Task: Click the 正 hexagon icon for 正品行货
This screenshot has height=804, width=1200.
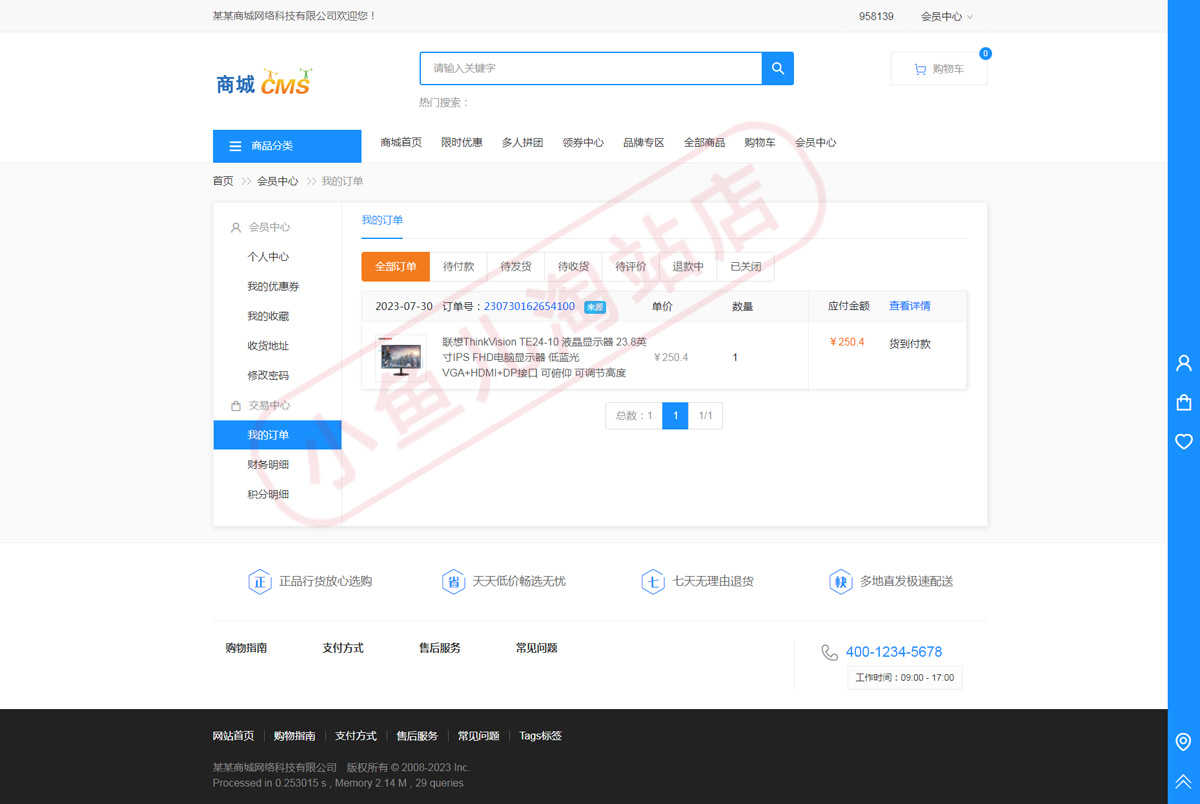Action: (260, 581)
